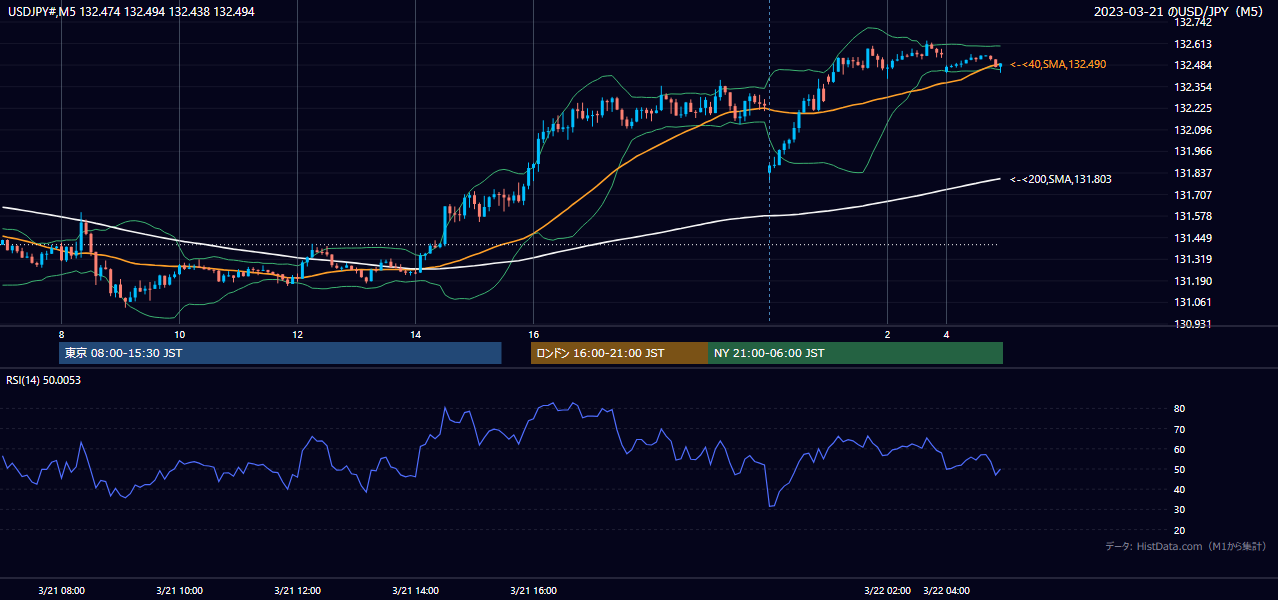The image size is (1278, 600).
Task: Click the bottom date label 3/22 04:00
Action: [946, 590]
